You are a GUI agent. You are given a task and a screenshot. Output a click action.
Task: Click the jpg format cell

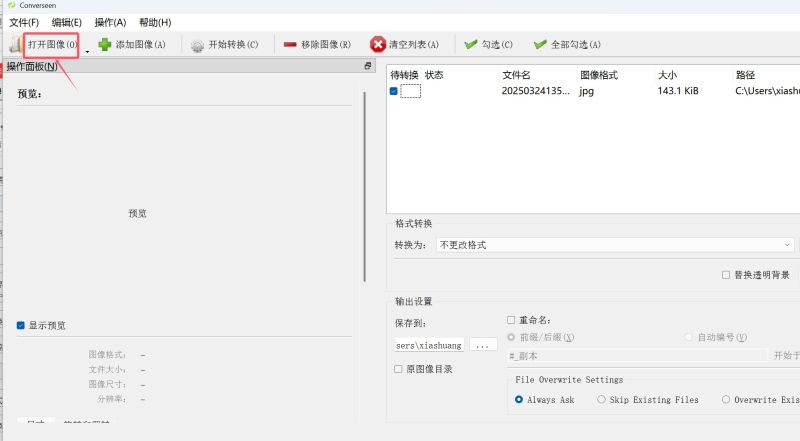(x=586, y=91)
